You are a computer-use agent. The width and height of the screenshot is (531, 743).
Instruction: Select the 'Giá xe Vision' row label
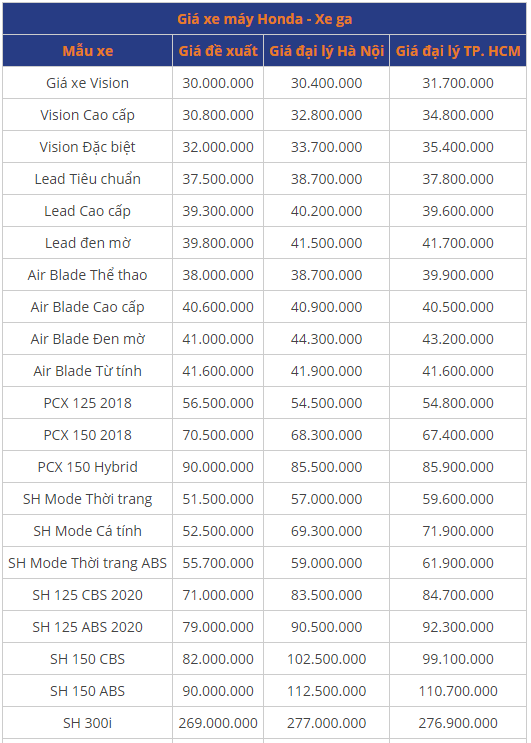pyautogui.click(x=88, y=83)
